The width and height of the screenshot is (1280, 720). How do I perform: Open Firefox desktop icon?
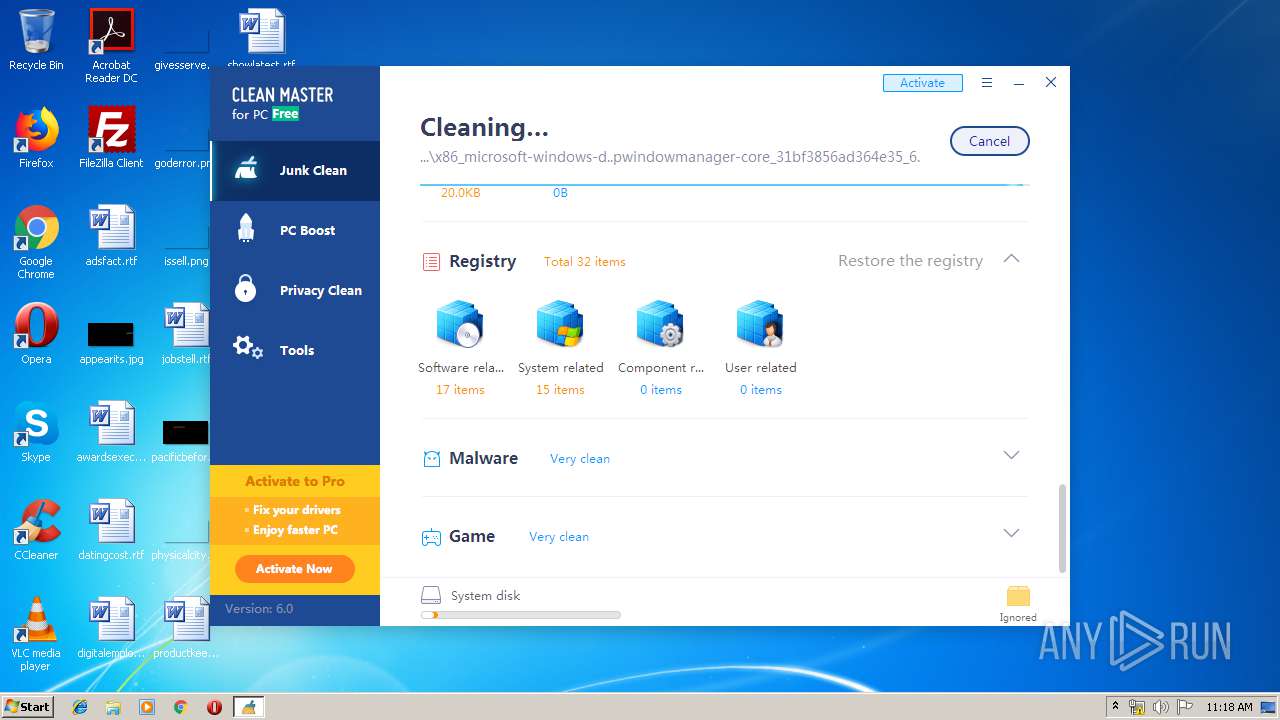pyautogui.click(x=36, y=138)
